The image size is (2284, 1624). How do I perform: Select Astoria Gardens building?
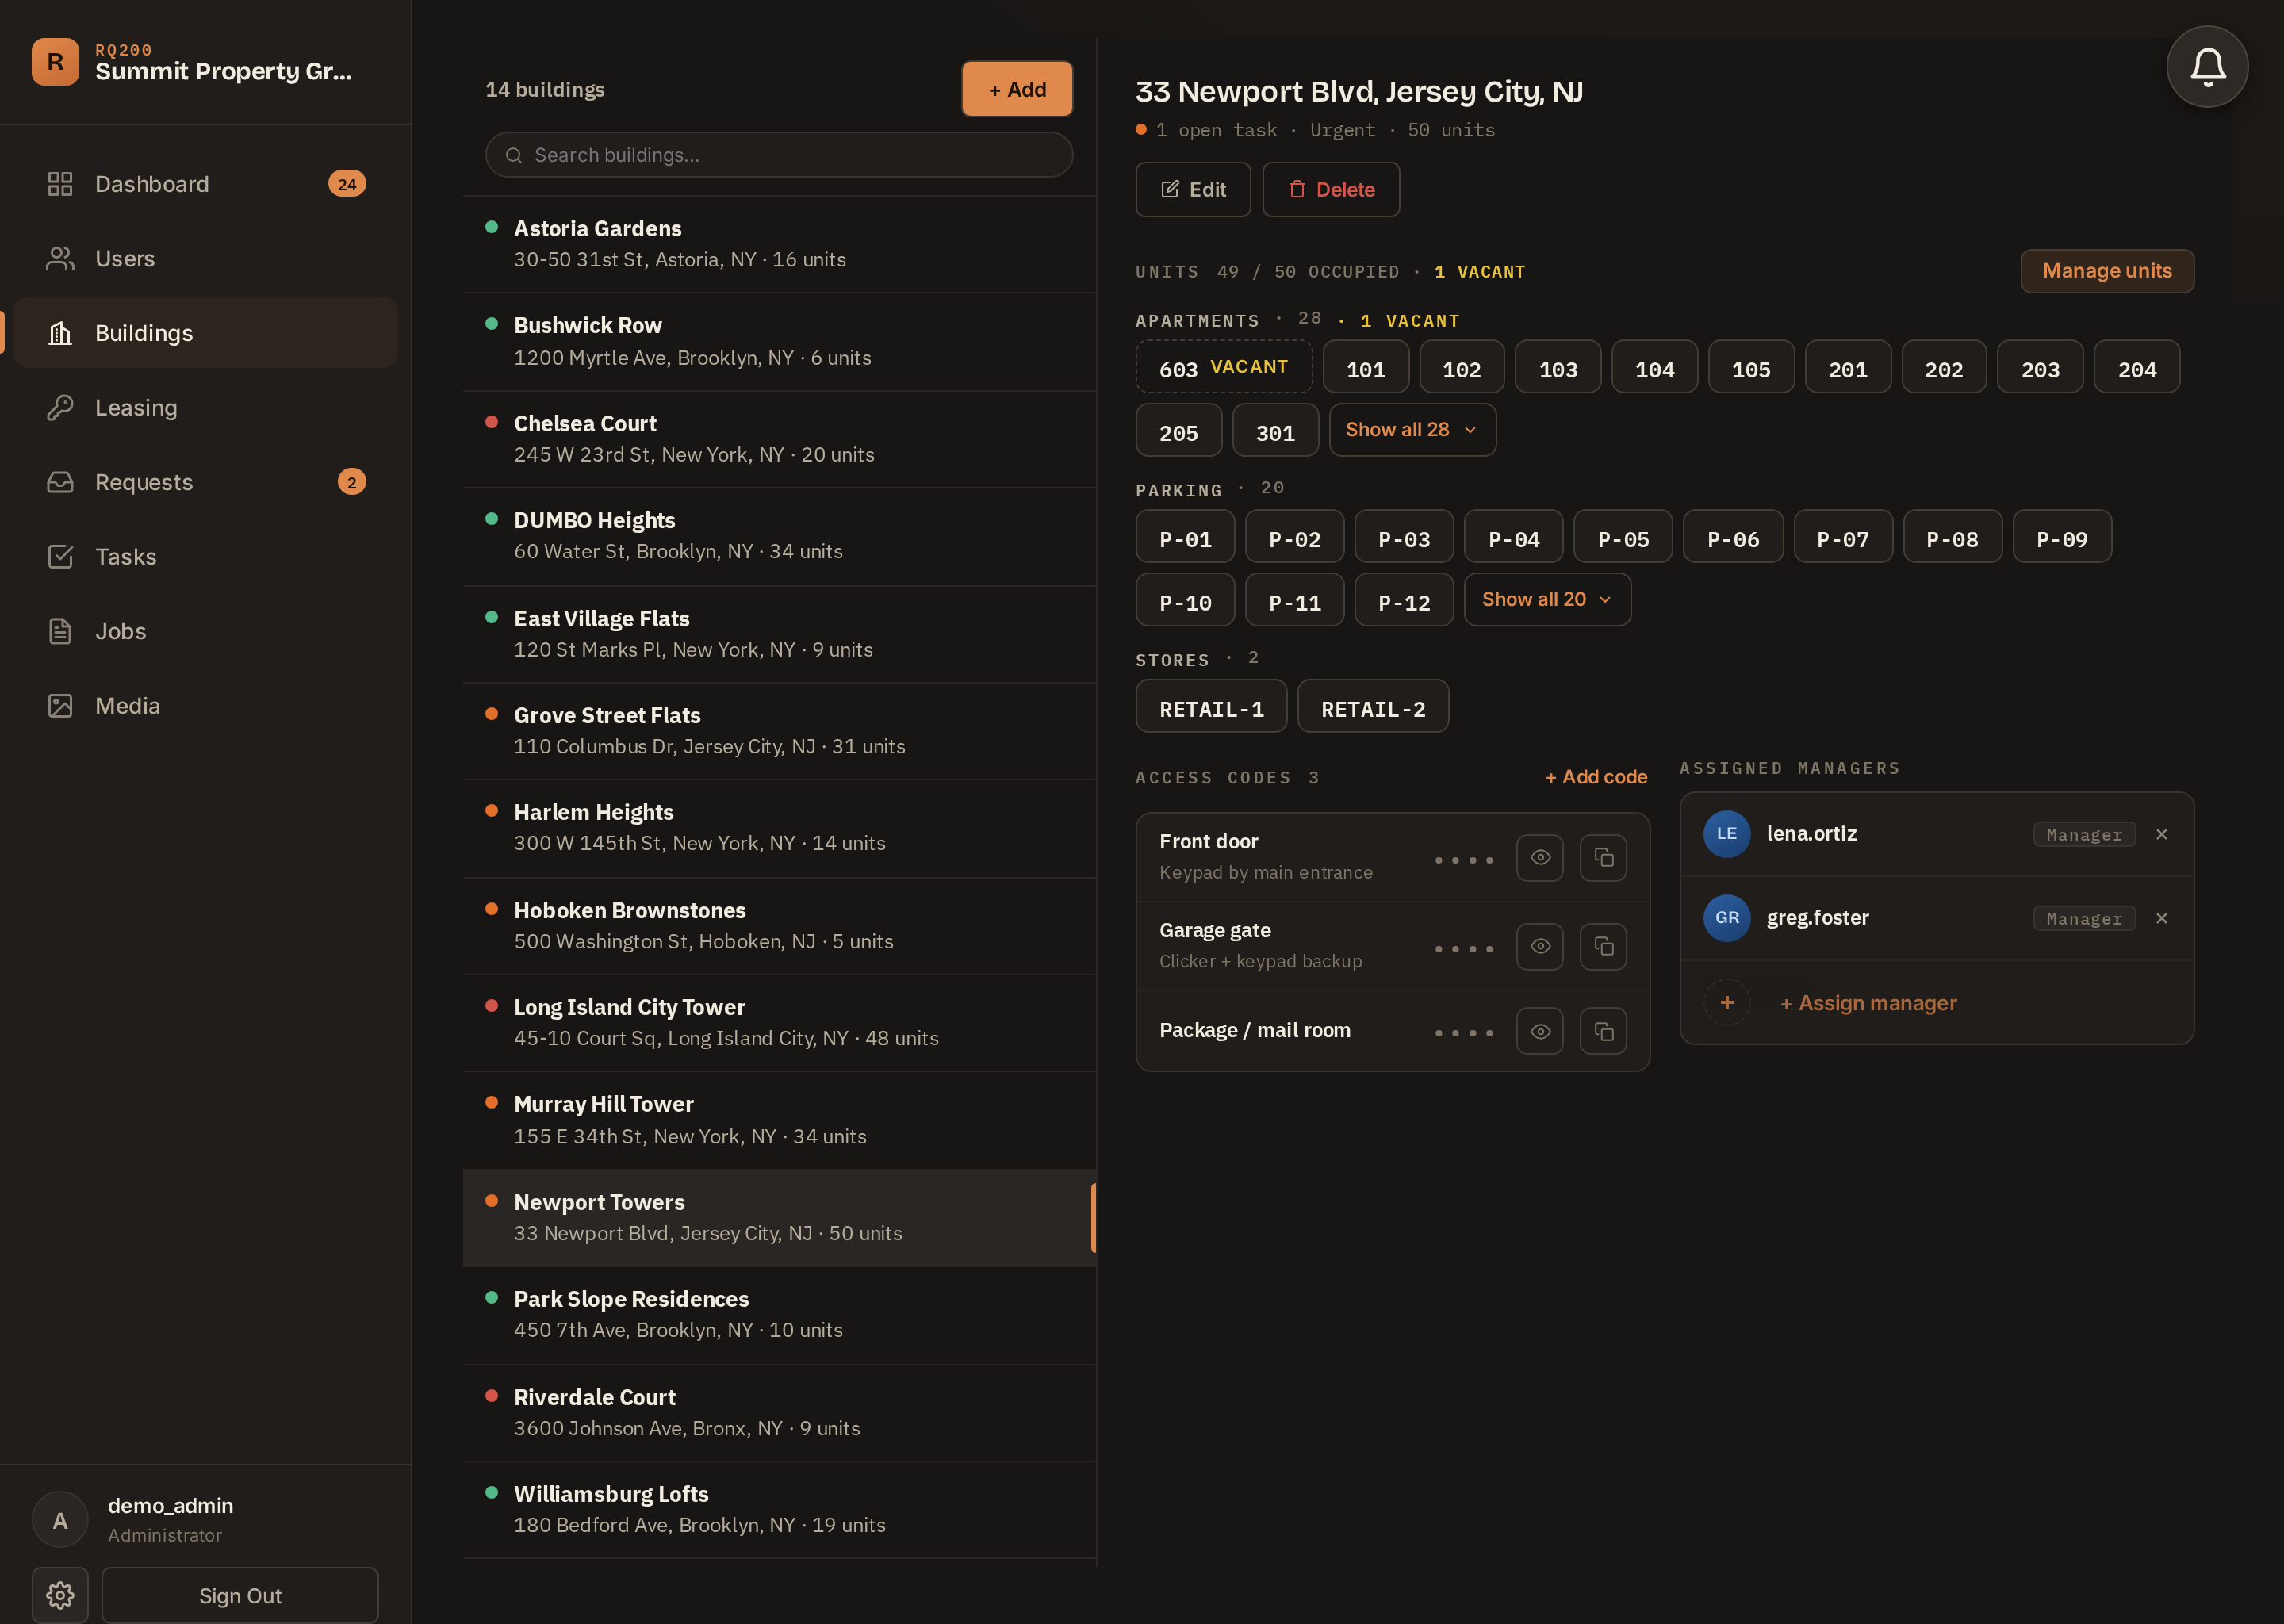[780, 244]
